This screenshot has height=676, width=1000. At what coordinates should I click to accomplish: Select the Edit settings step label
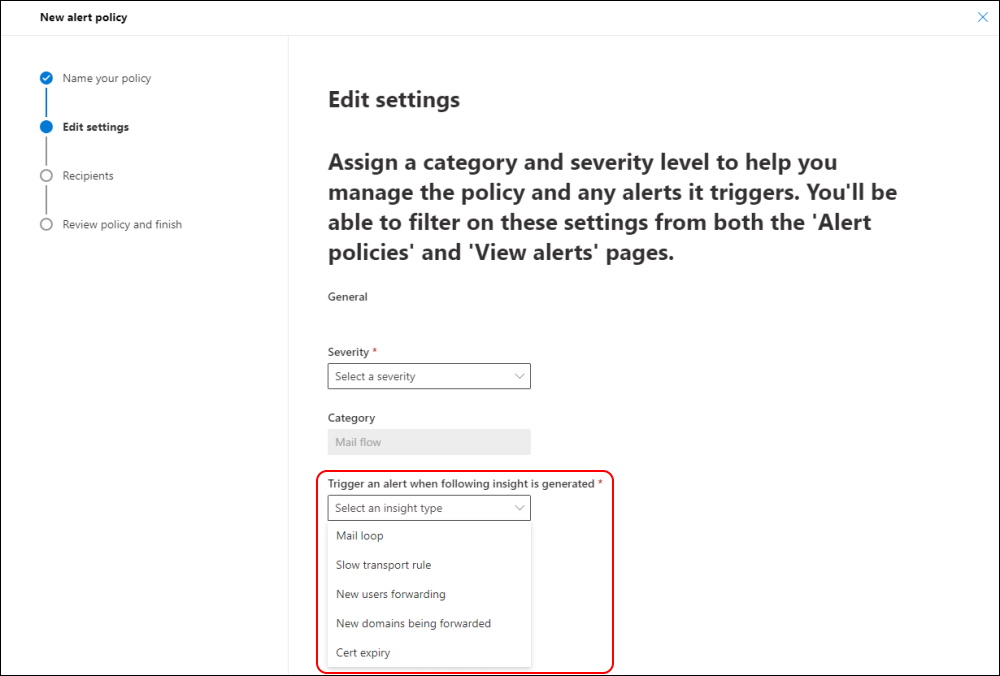96,127
